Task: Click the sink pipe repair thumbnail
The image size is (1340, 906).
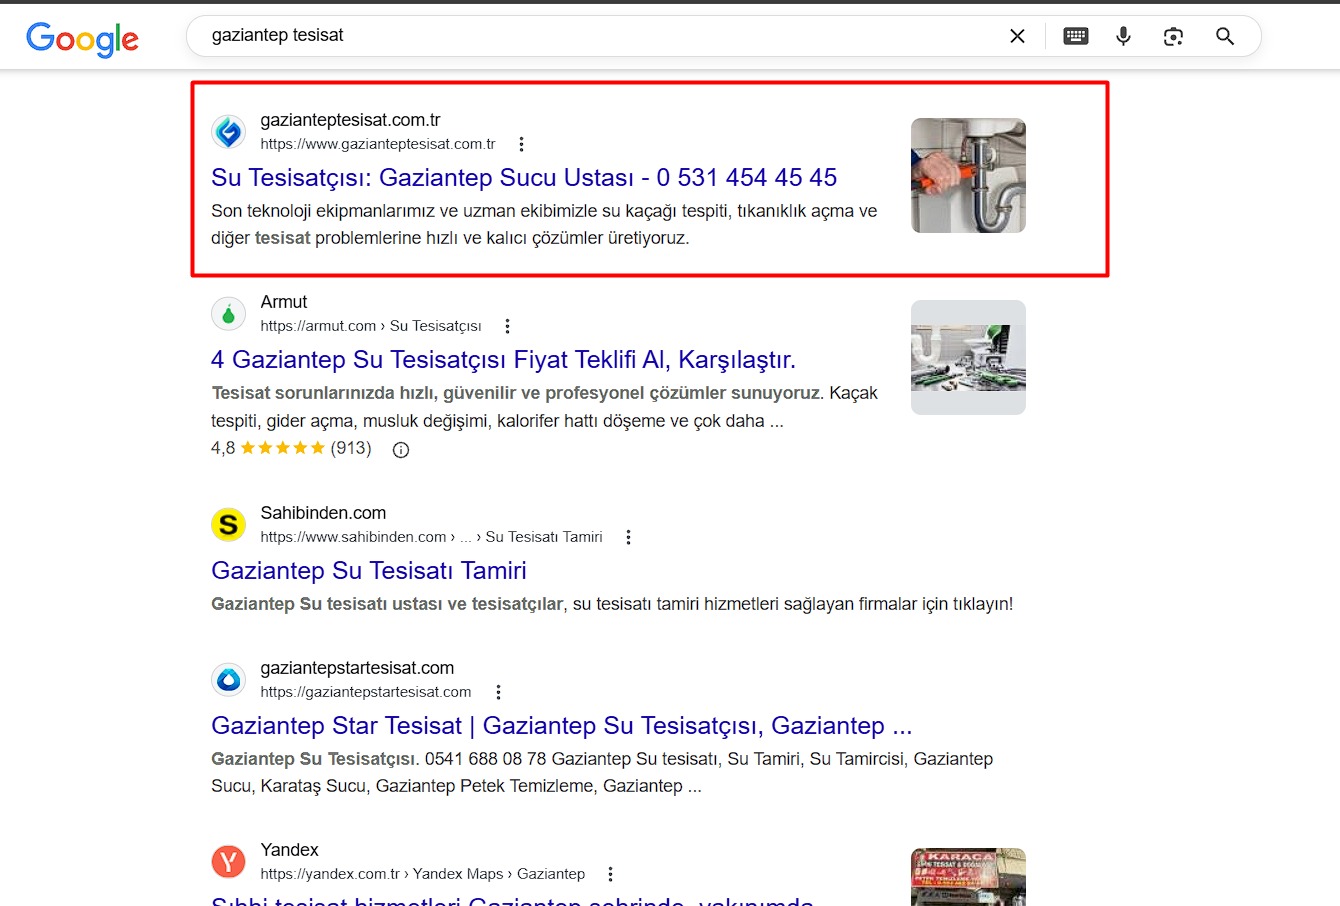Action: [x=967, y=176]
